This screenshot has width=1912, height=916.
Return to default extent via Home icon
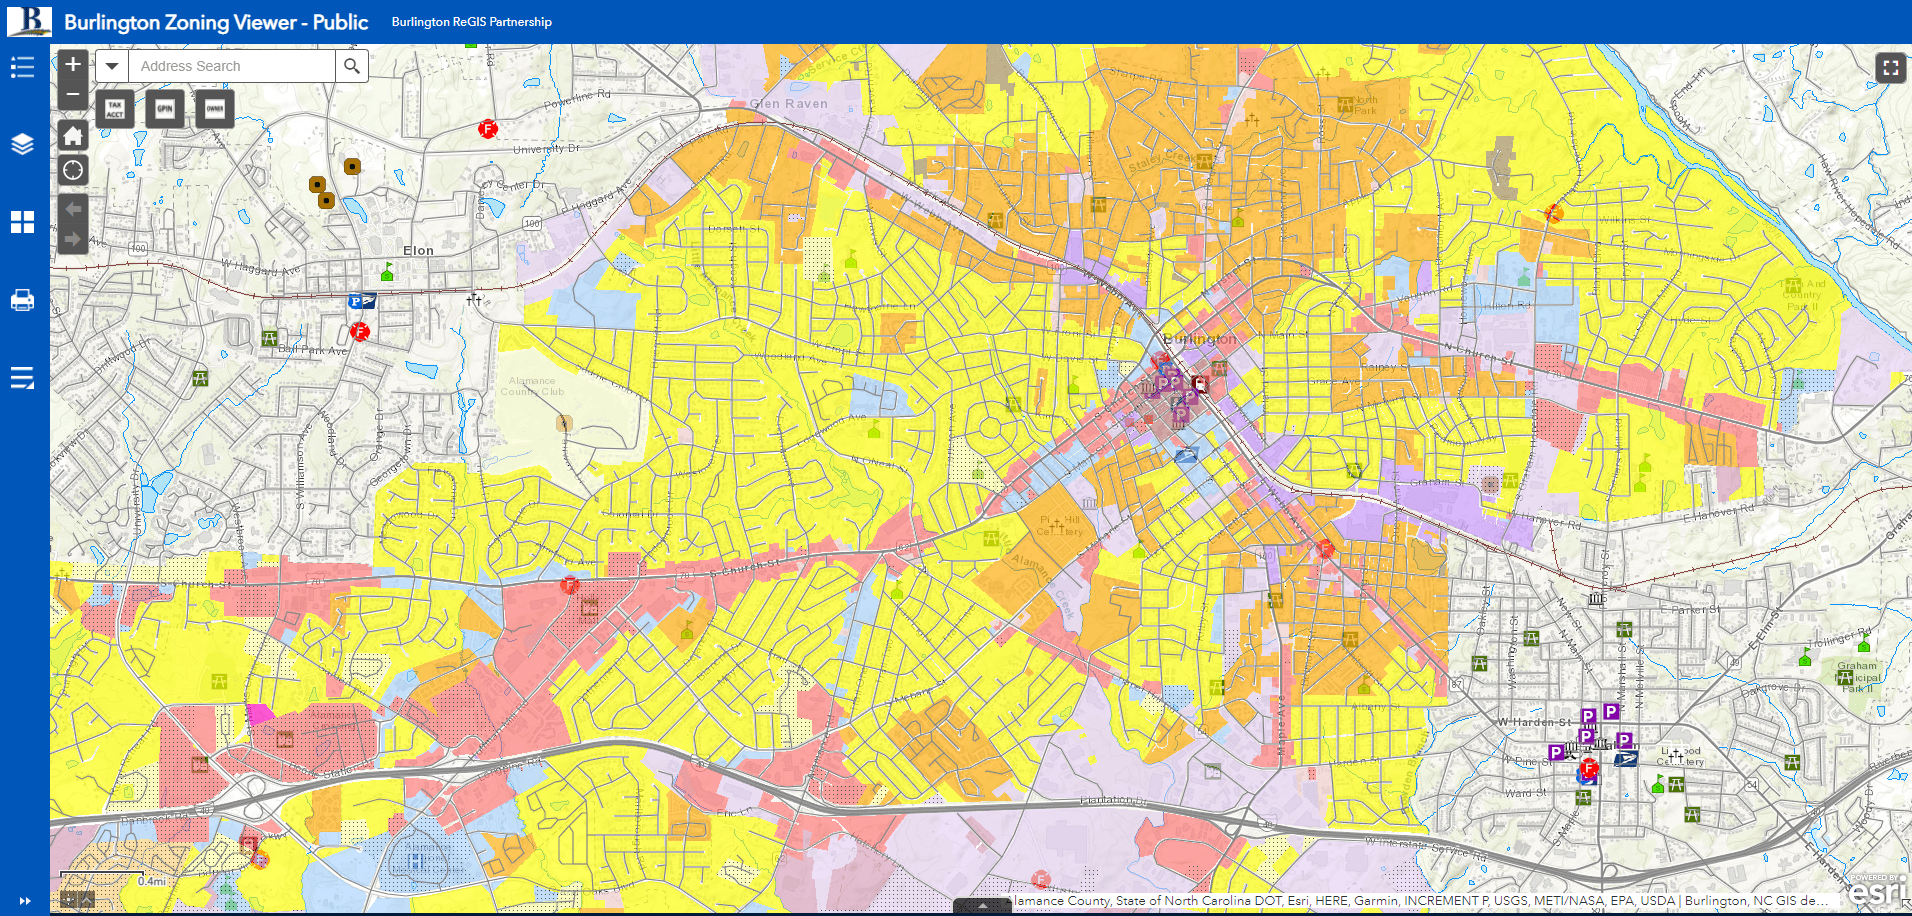[x=72, y=135]
